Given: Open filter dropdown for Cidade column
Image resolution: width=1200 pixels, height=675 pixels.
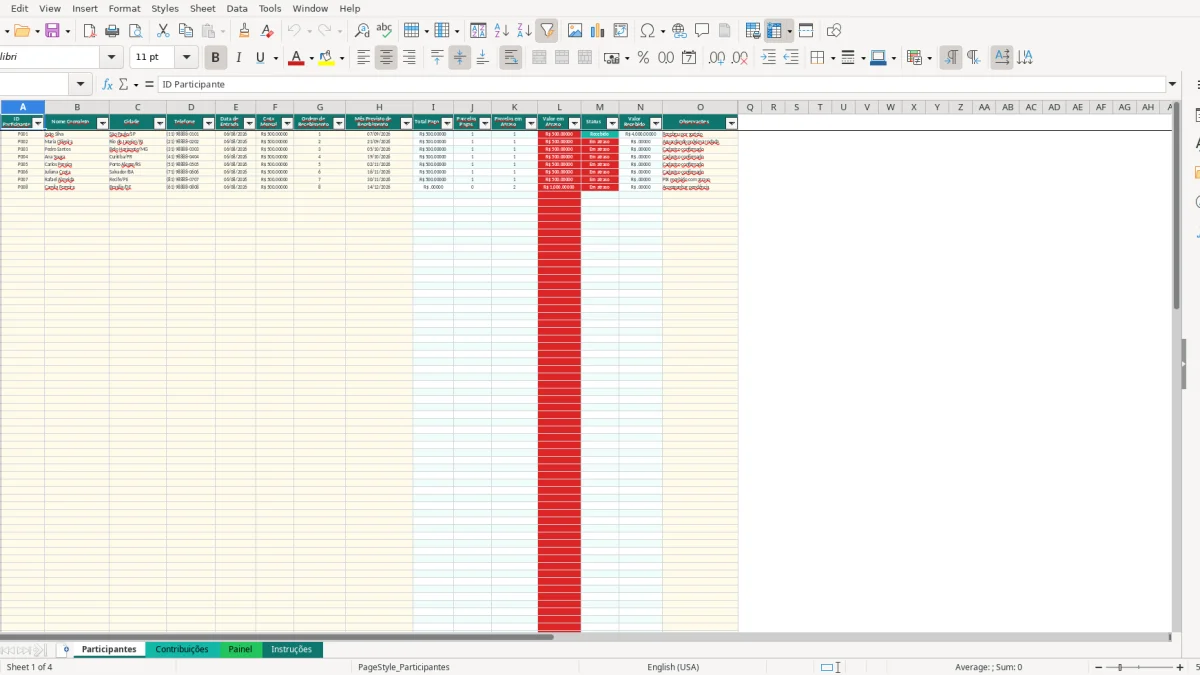Looking at the screenshot, I should (160, 123).
